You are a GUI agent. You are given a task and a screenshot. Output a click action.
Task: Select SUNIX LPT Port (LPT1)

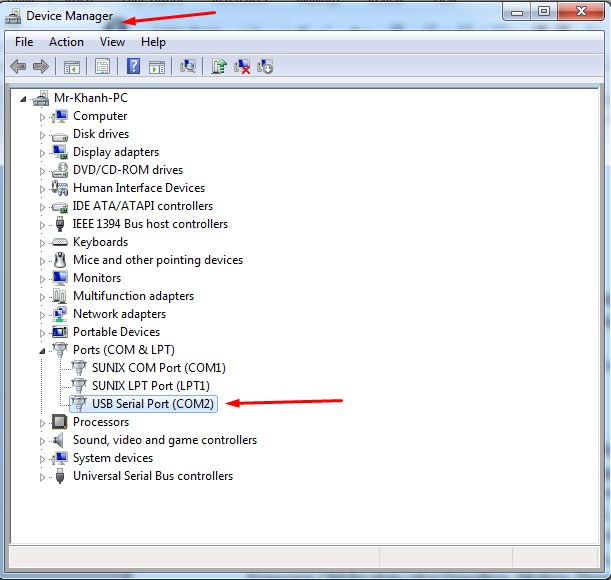tap(151, 386)
